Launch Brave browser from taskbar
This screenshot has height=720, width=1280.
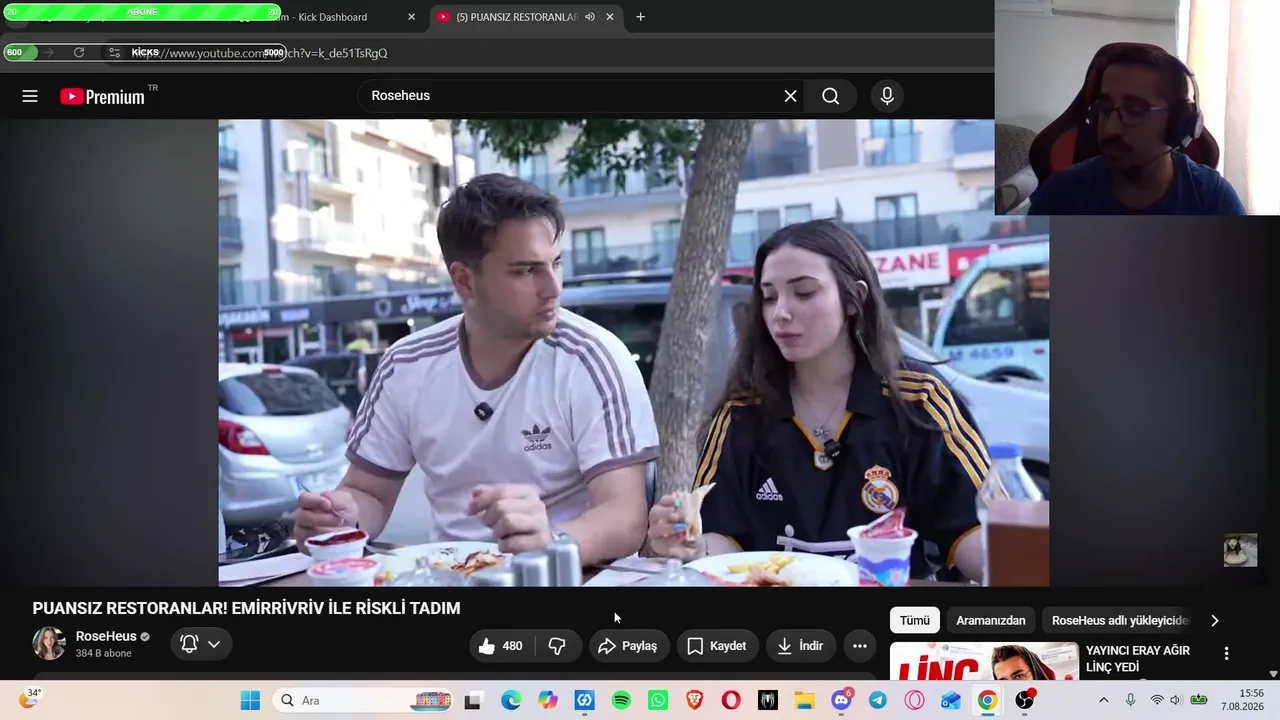694,700
